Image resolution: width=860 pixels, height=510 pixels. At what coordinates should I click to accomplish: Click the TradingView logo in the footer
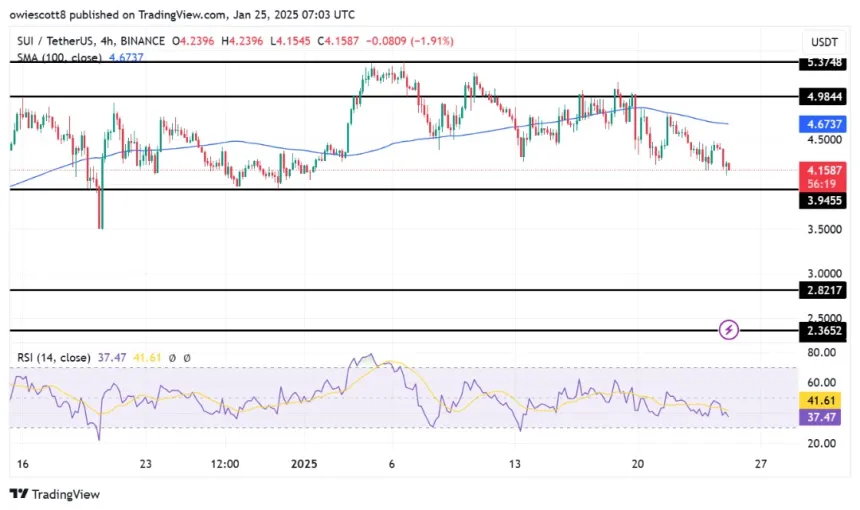click(55, 494)
